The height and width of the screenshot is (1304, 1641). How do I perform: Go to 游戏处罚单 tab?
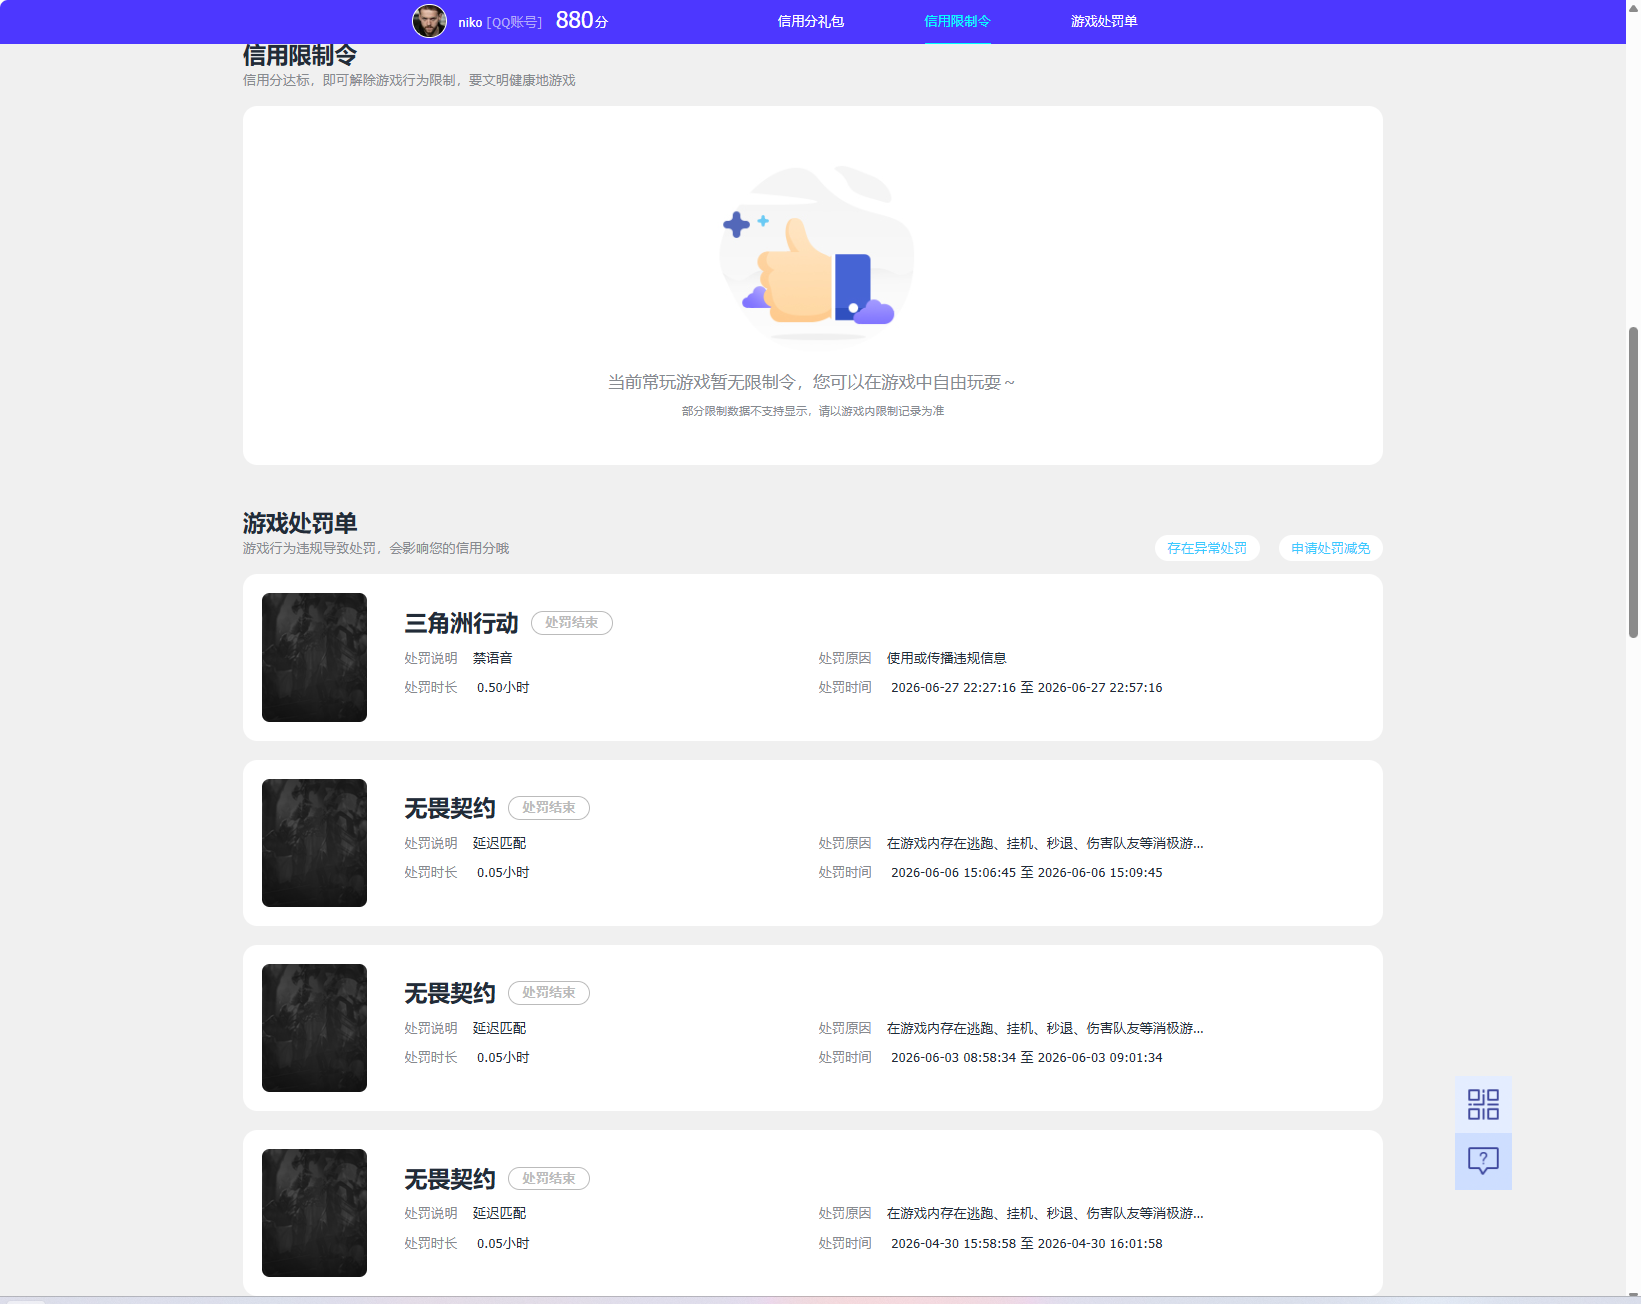[1104, 21]
